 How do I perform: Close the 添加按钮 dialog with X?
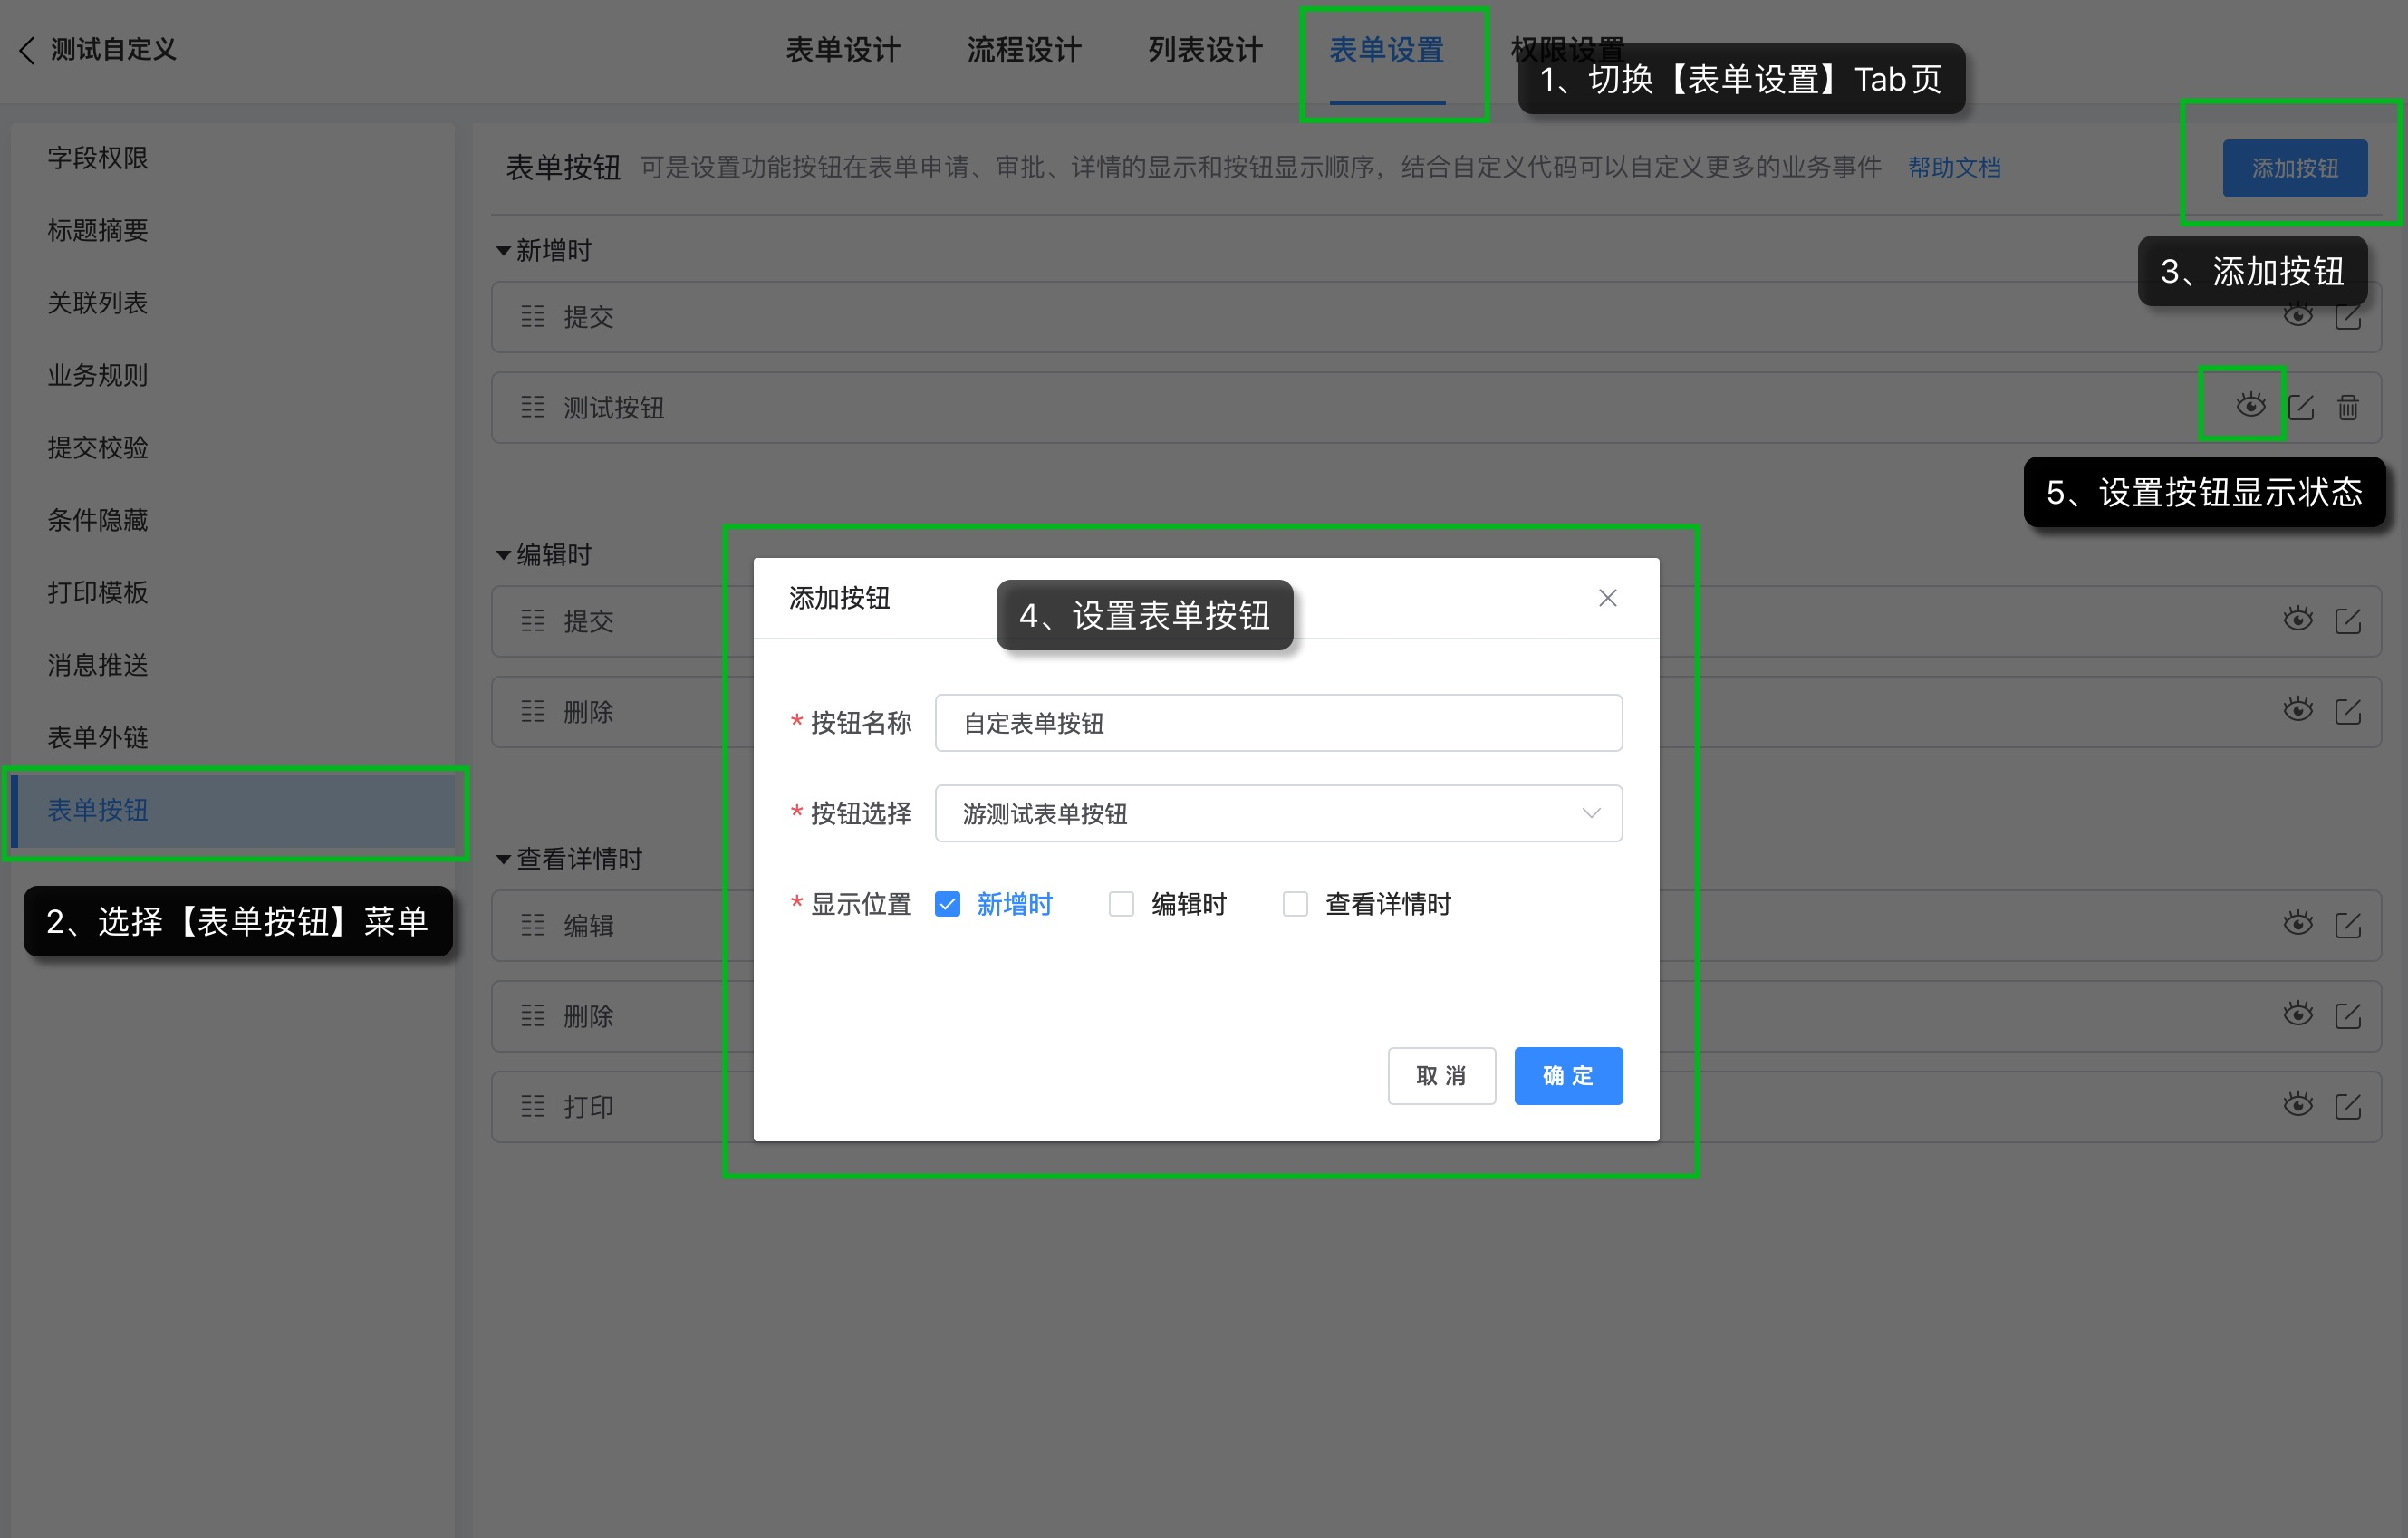(x=1607, y=598)
